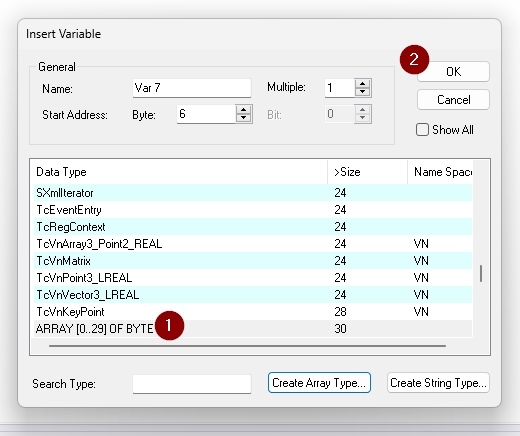Viewport: 520px width, 436px height.
Task: Click the horizontal scrollbar of the data type list
Action: pyautogui.click(x=247, y=346)
